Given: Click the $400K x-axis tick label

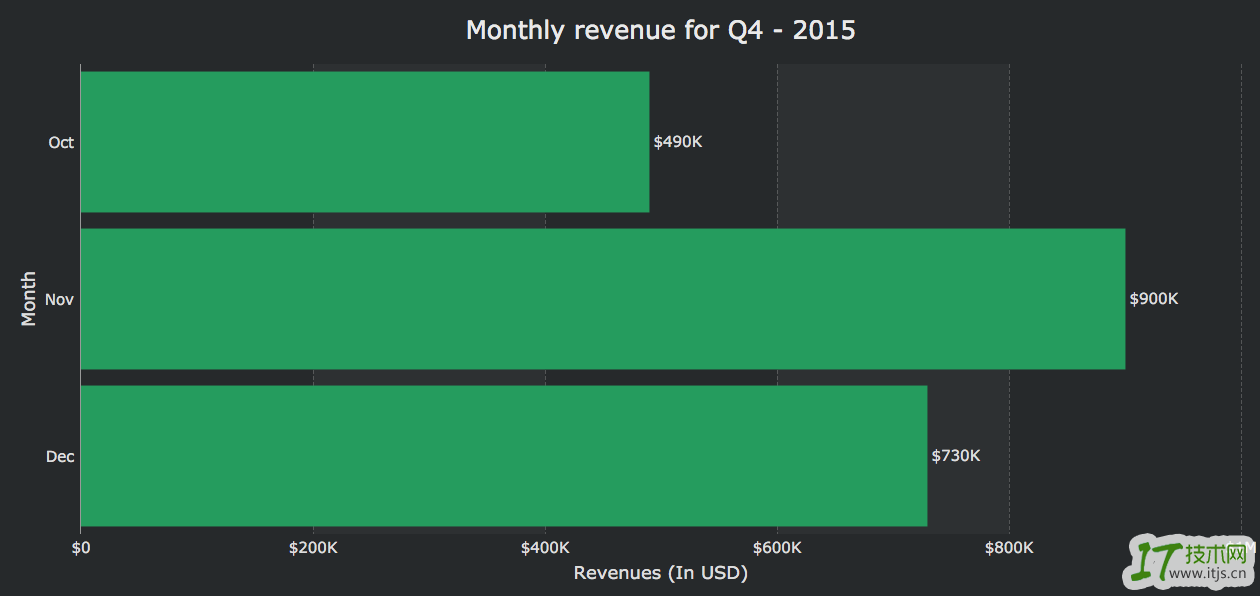Looking at the screenshot, I should tap(545, 548).
